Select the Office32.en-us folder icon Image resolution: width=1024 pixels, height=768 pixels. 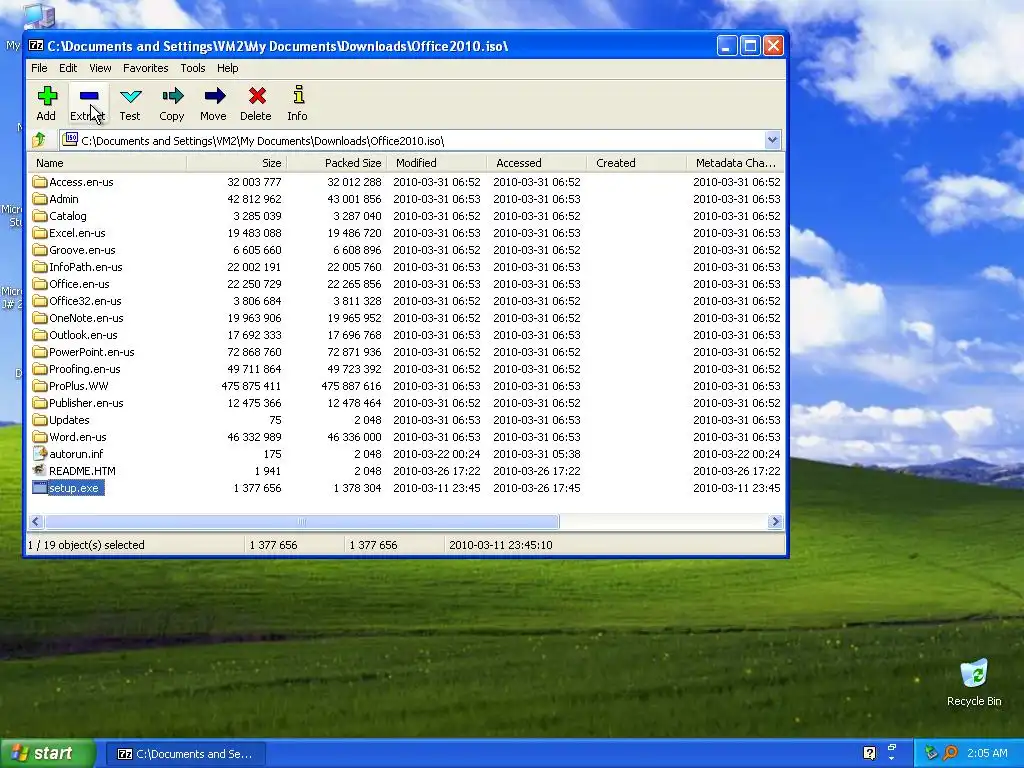coord(40,300)
